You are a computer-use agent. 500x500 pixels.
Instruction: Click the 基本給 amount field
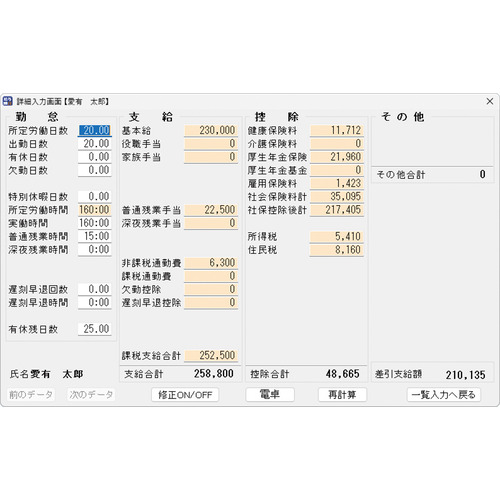click(211, 130)
